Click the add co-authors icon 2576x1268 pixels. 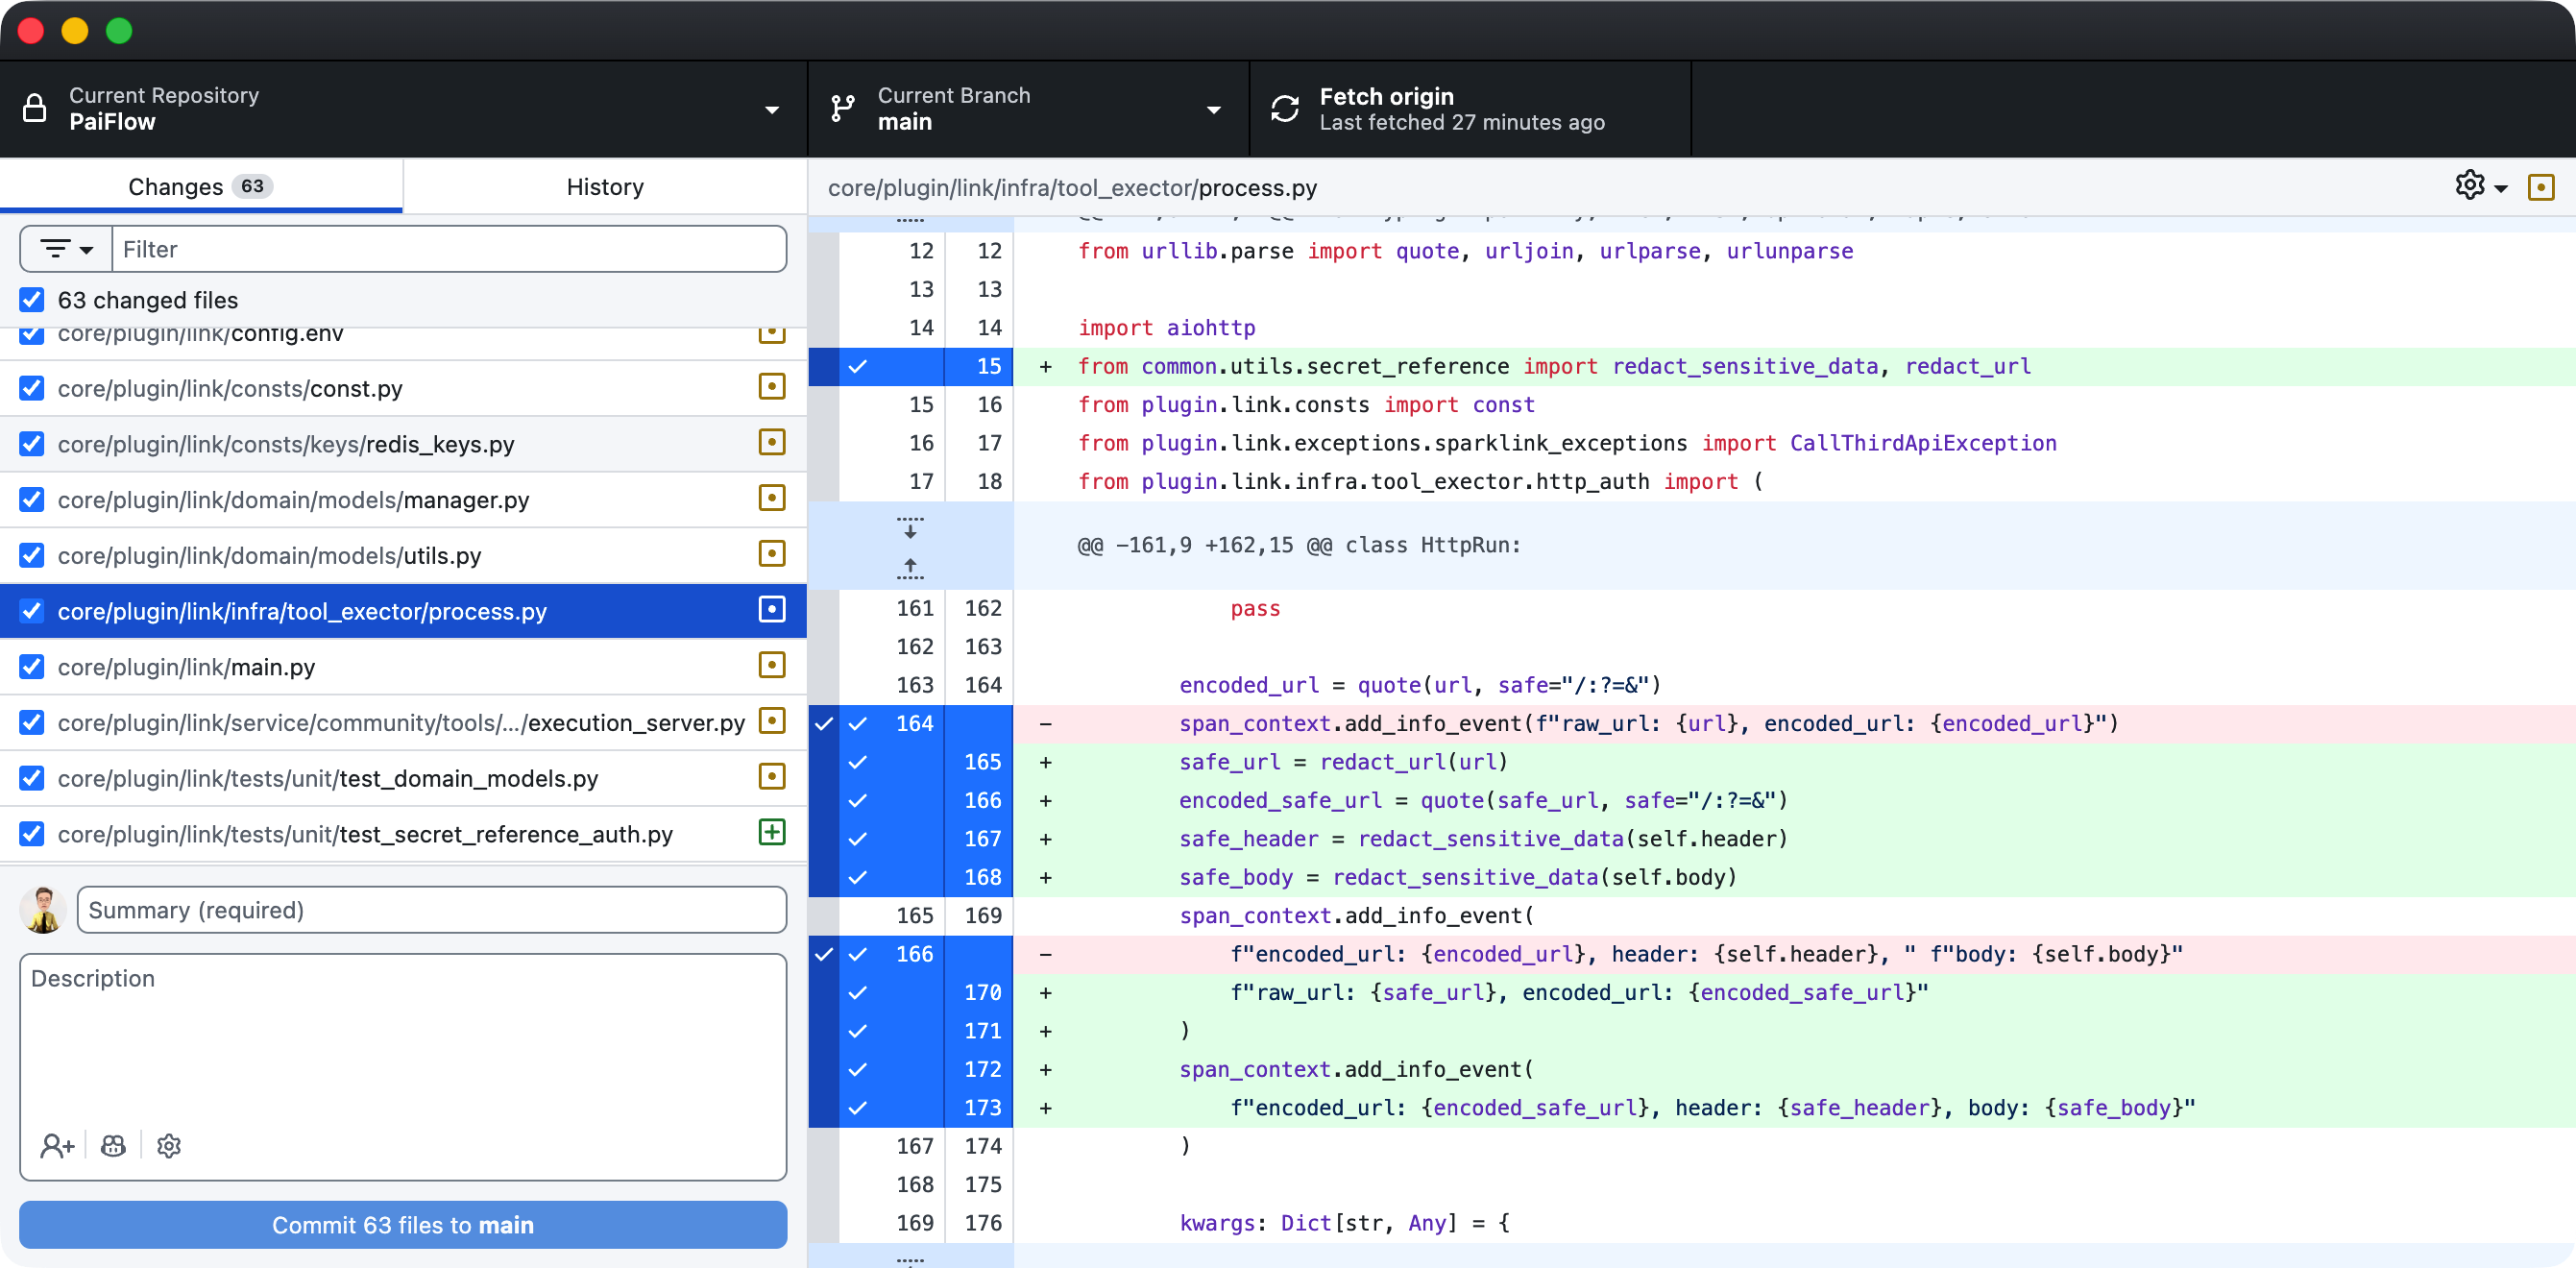[x=57, y=1146]
